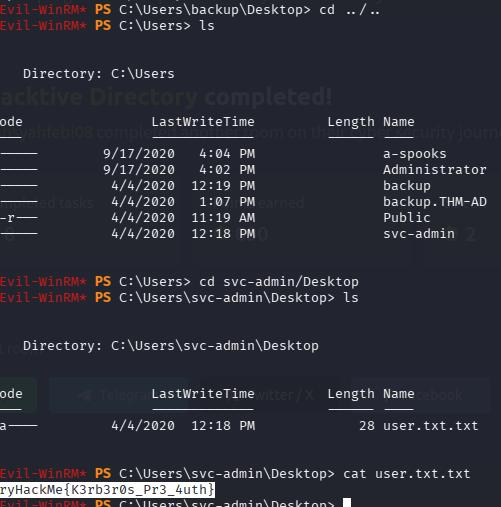Click the a-spooks directory name
The width and height of the screenshot is (501, 507).
click(x=415, y=154)
